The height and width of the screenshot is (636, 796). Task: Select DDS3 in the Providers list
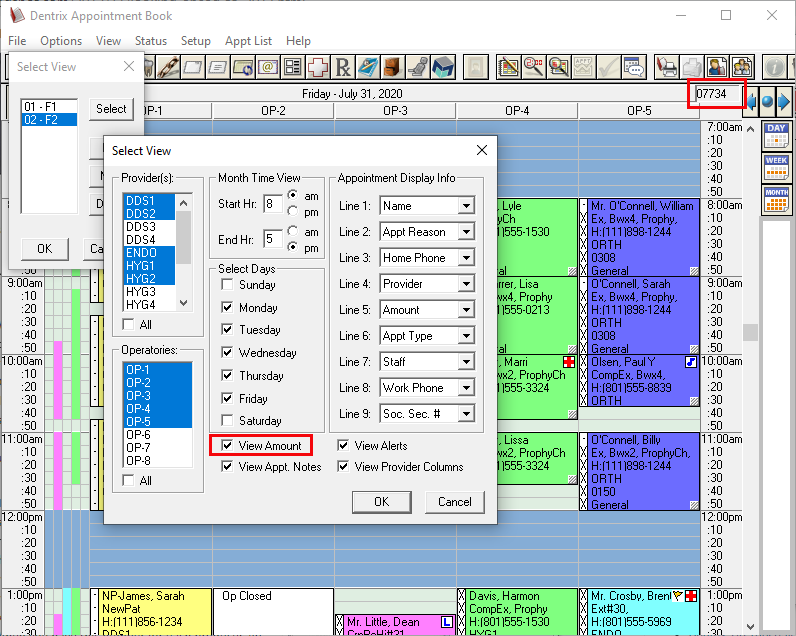coord(149,226)
